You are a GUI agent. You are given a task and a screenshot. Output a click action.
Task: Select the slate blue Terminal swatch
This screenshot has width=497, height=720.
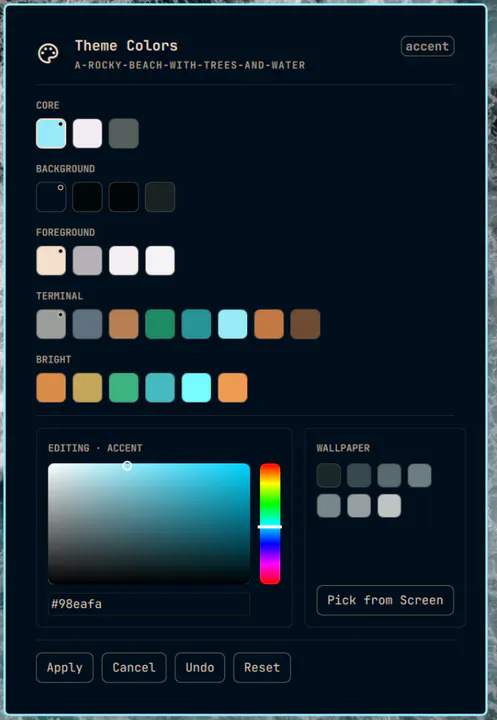click(87, 324)
